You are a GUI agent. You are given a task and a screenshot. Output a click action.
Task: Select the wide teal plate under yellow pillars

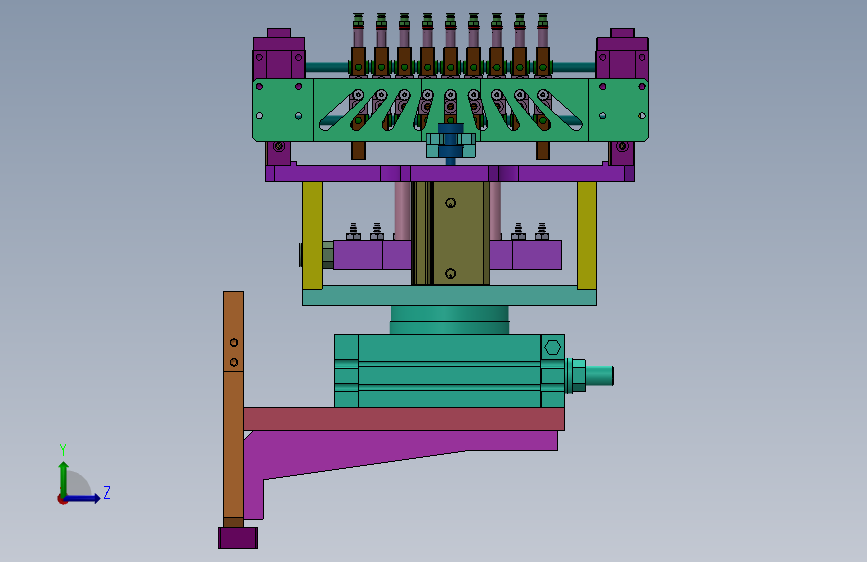click(449, 295)
